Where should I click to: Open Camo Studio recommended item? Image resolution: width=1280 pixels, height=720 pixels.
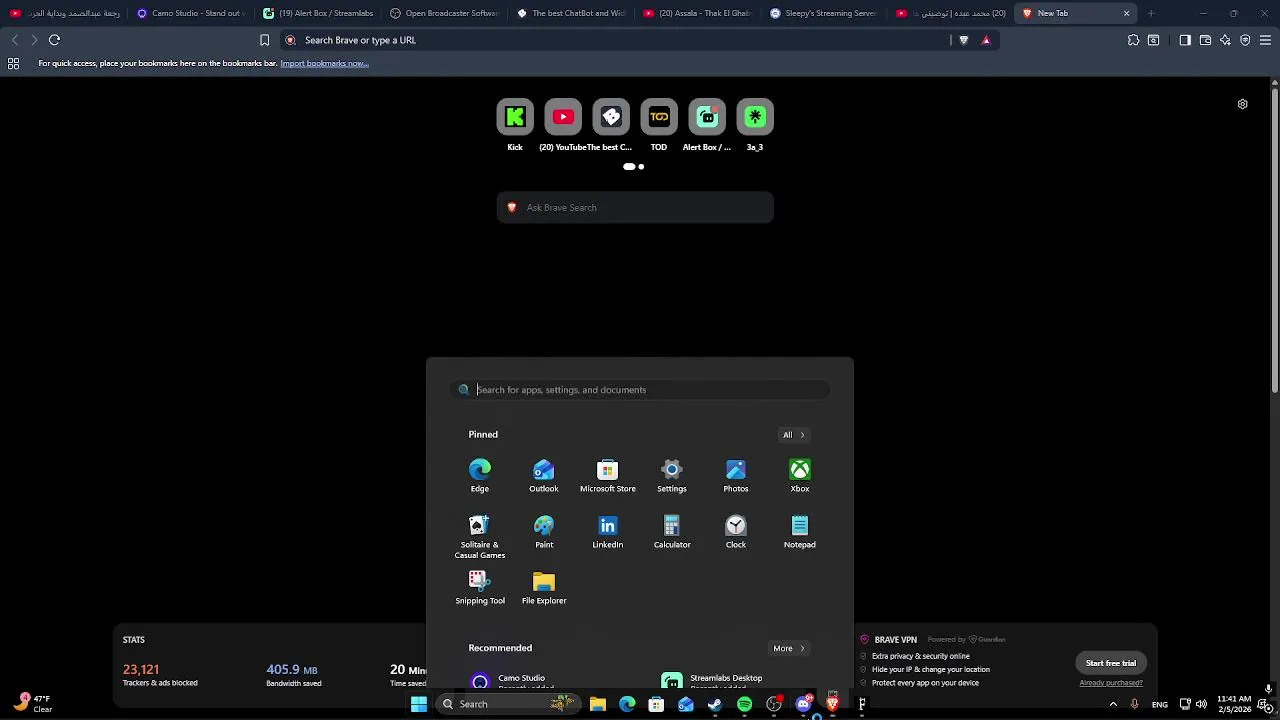[510, 681]
